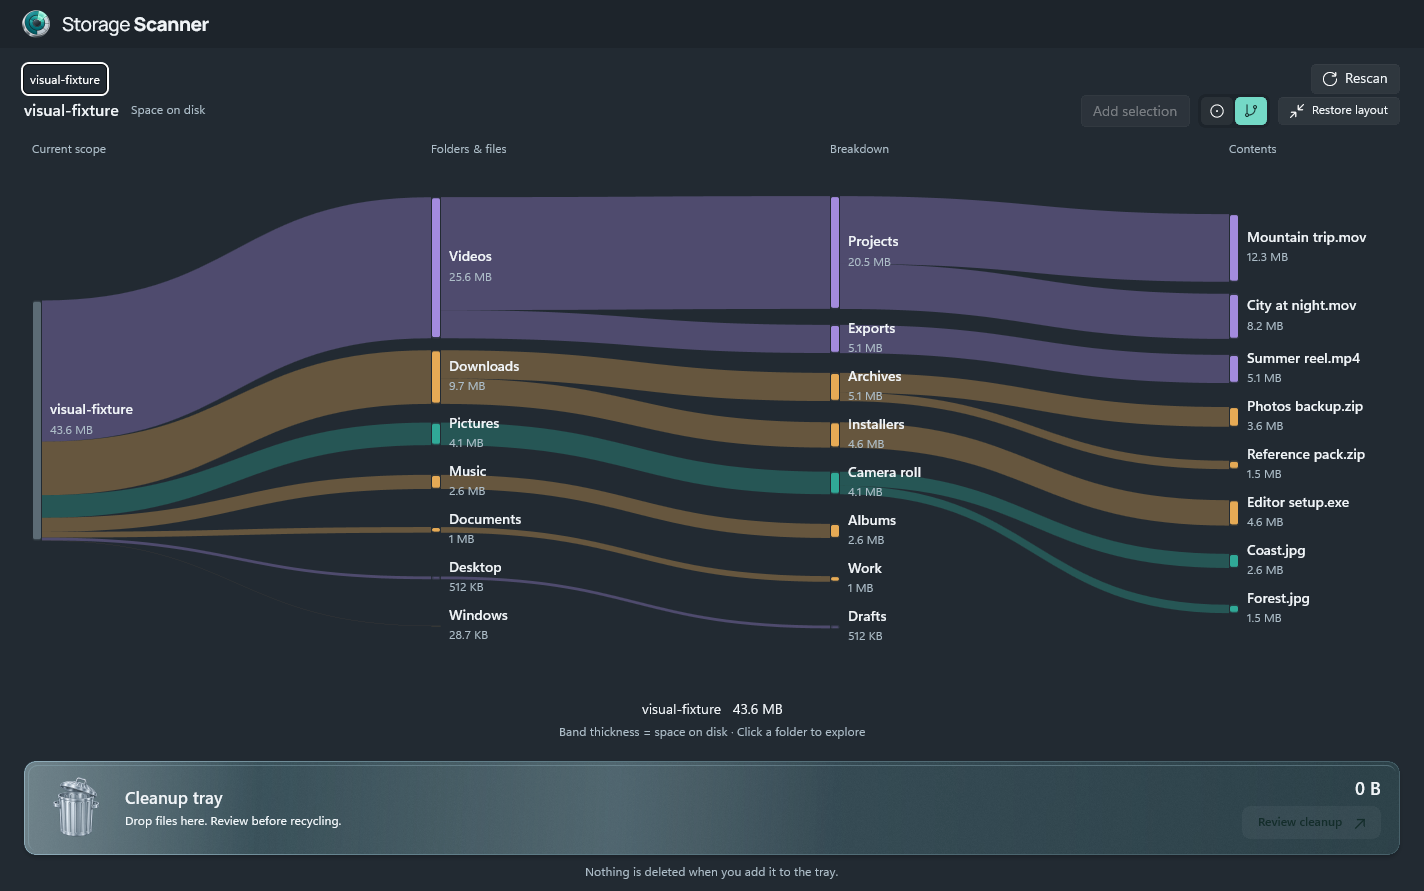Open the Storage Scanner app logo
Image resolution: width=1424 pixels, height=891 pixels.
(36, 23)
